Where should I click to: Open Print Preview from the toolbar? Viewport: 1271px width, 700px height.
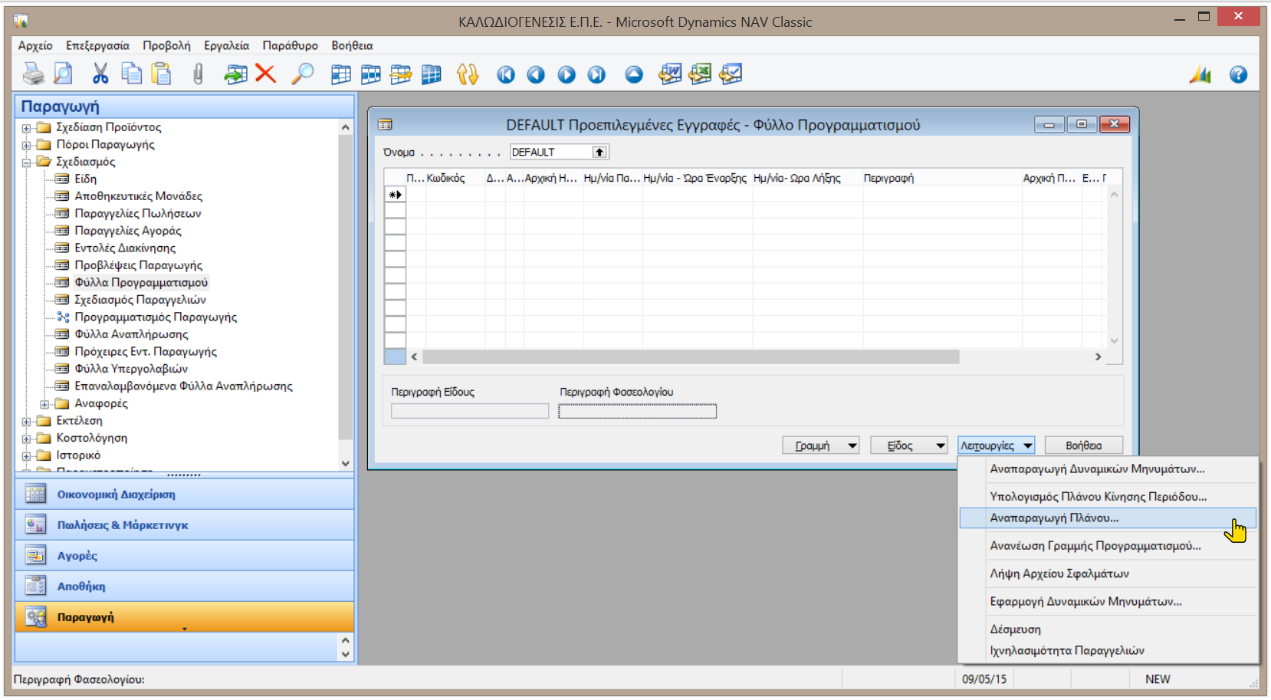[63, 73]
